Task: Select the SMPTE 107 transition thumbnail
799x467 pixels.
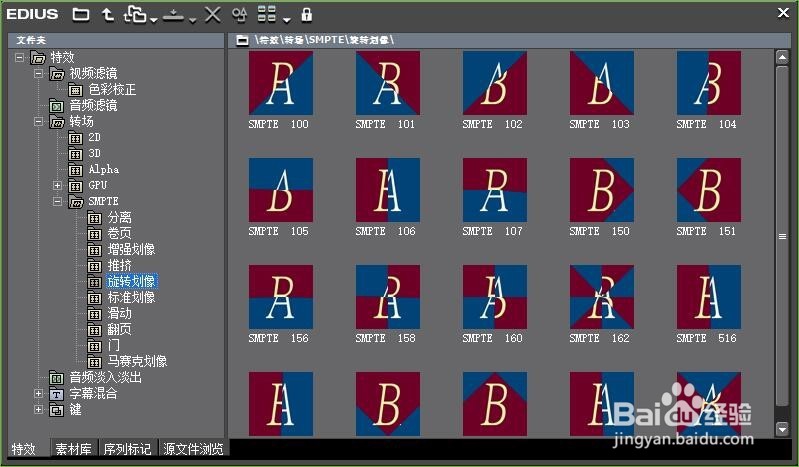Action: point(494,190)
